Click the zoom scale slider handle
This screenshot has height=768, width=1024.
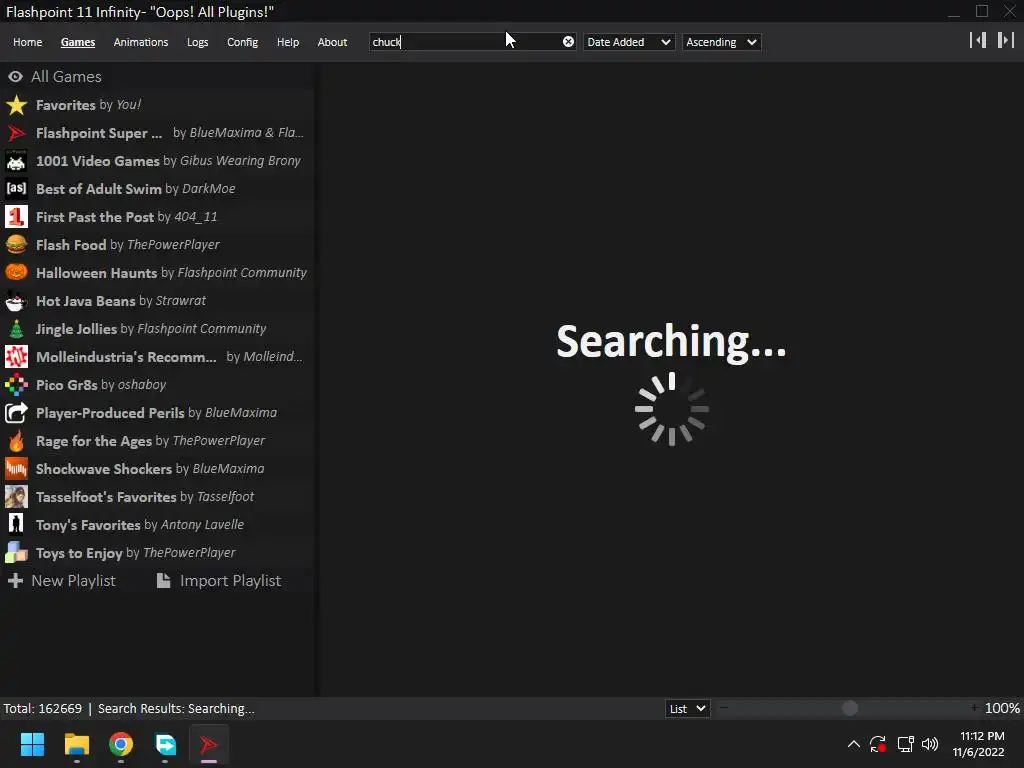point(850,708)
